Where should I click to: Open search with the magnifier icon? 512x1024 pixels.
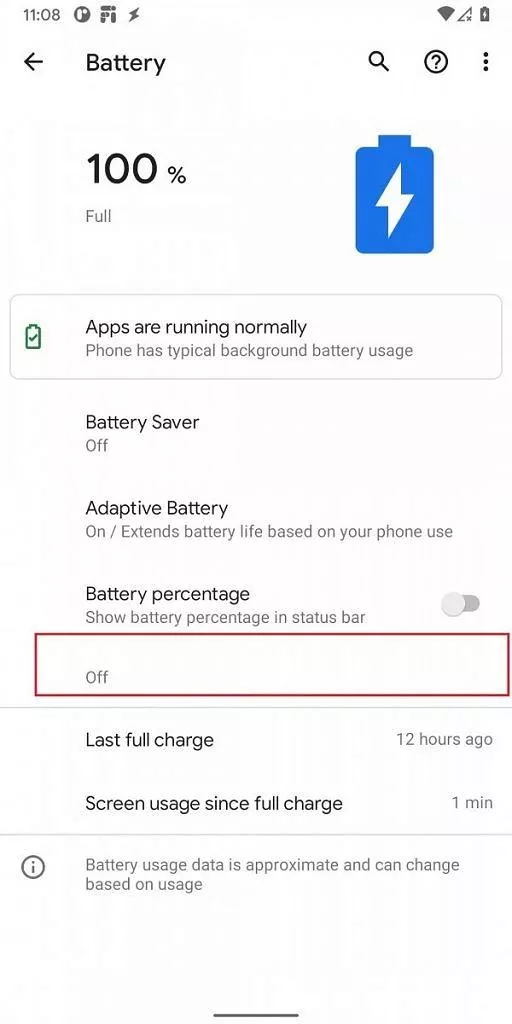tap(379, 62)
